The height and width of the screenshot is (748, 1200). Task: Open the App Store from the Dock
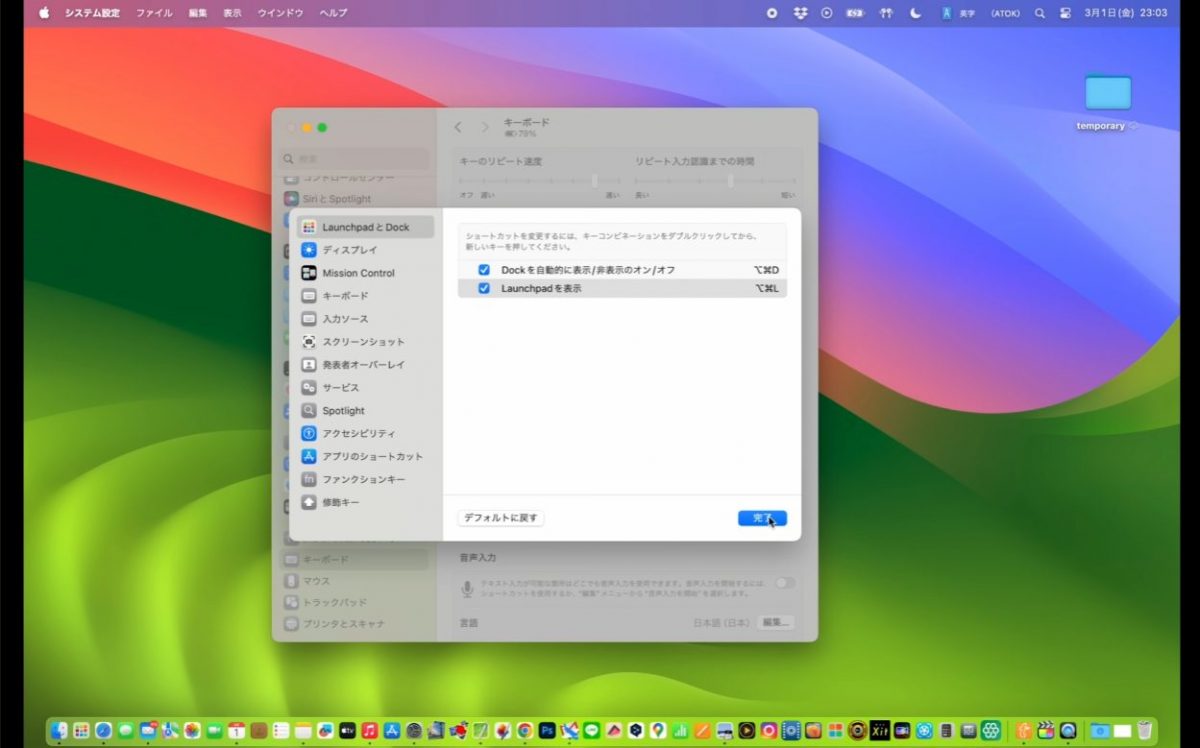click(x=392, y=731)
